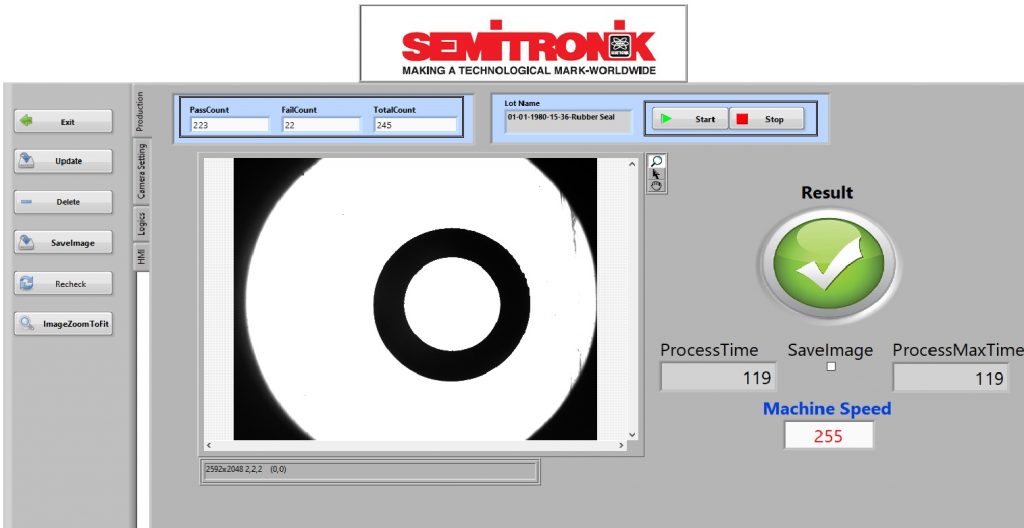
Task: Click the image viewer scroll down arrow
Action: (631, 435)
